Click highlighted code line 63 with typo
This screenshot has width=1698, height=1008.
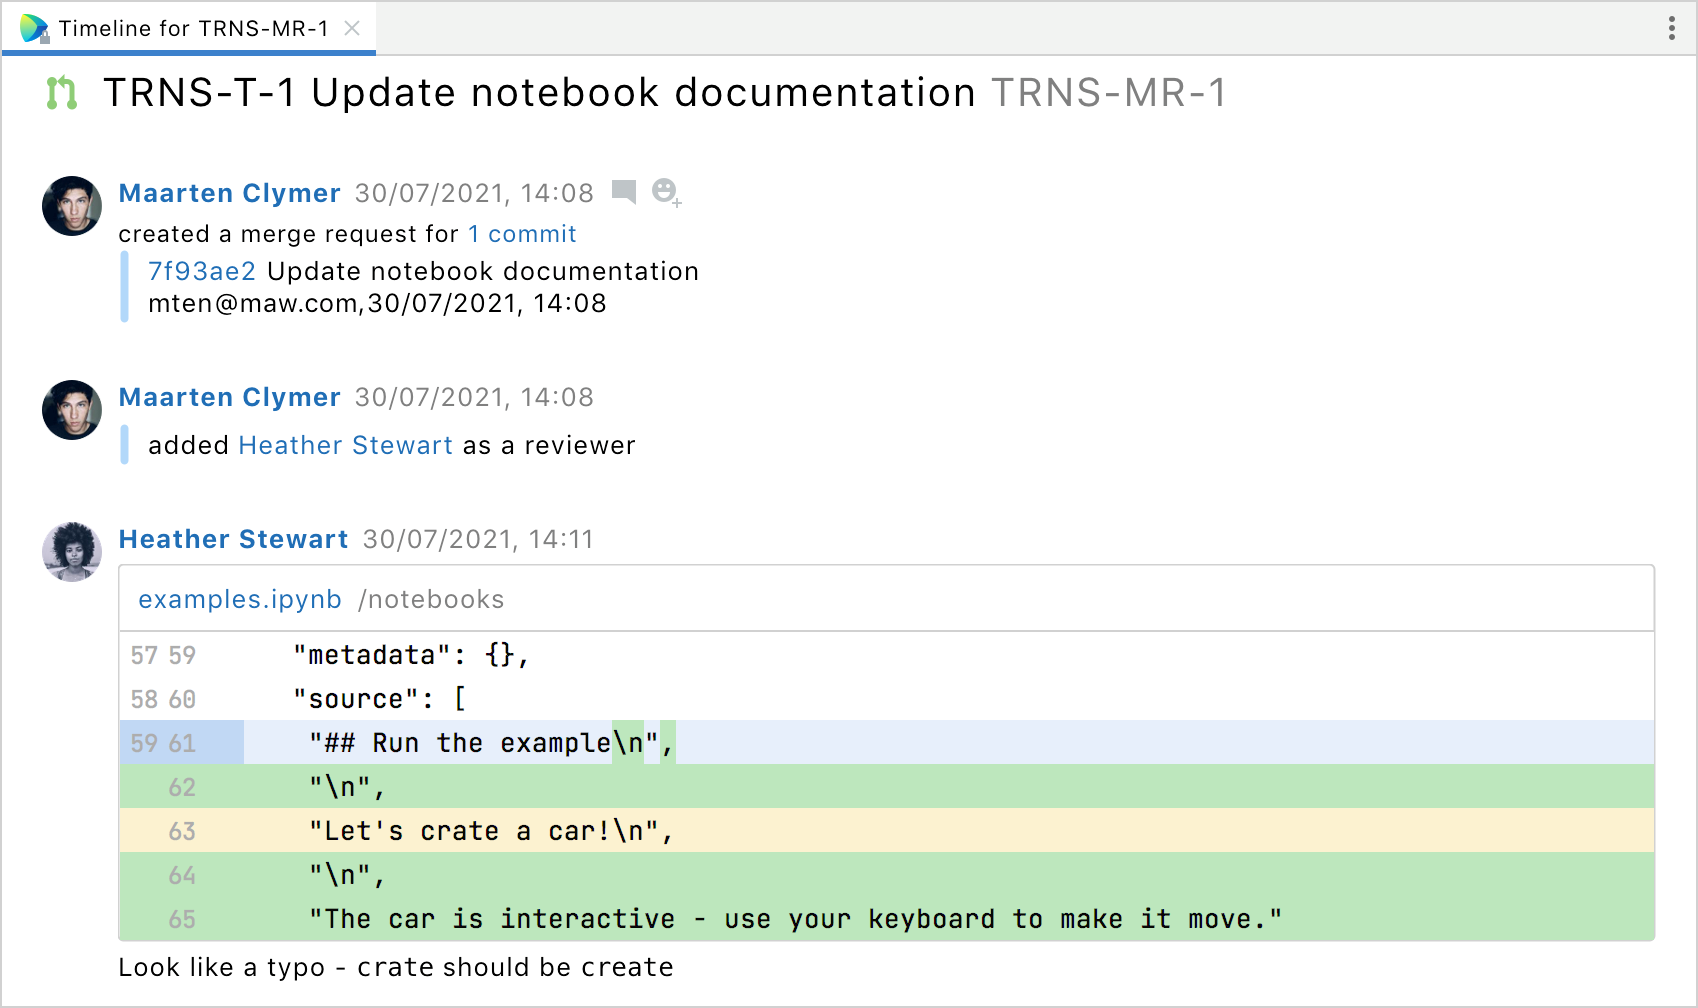[x=490, y=831]
